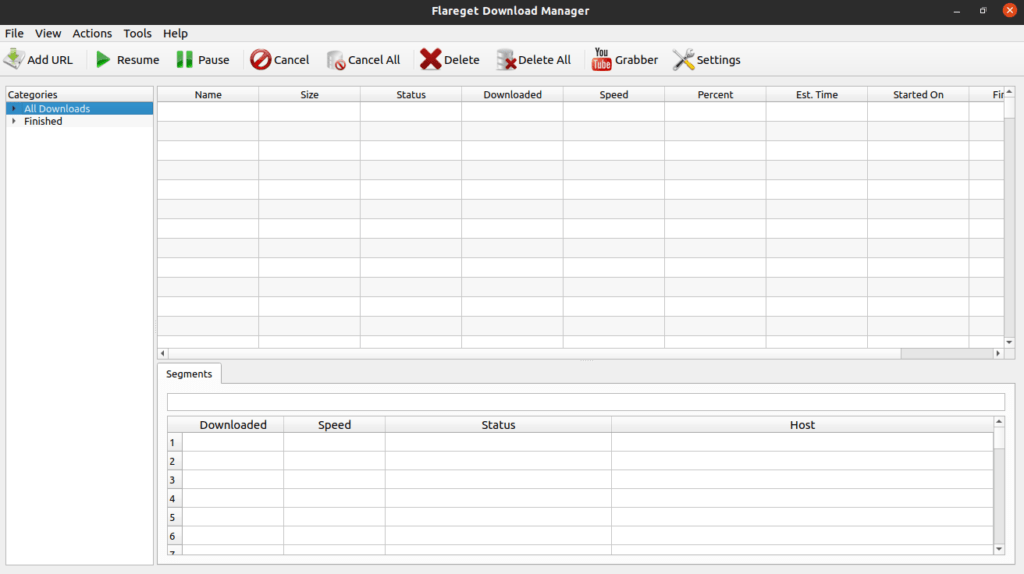Open the Actions menu

click(x=92, y=33)
